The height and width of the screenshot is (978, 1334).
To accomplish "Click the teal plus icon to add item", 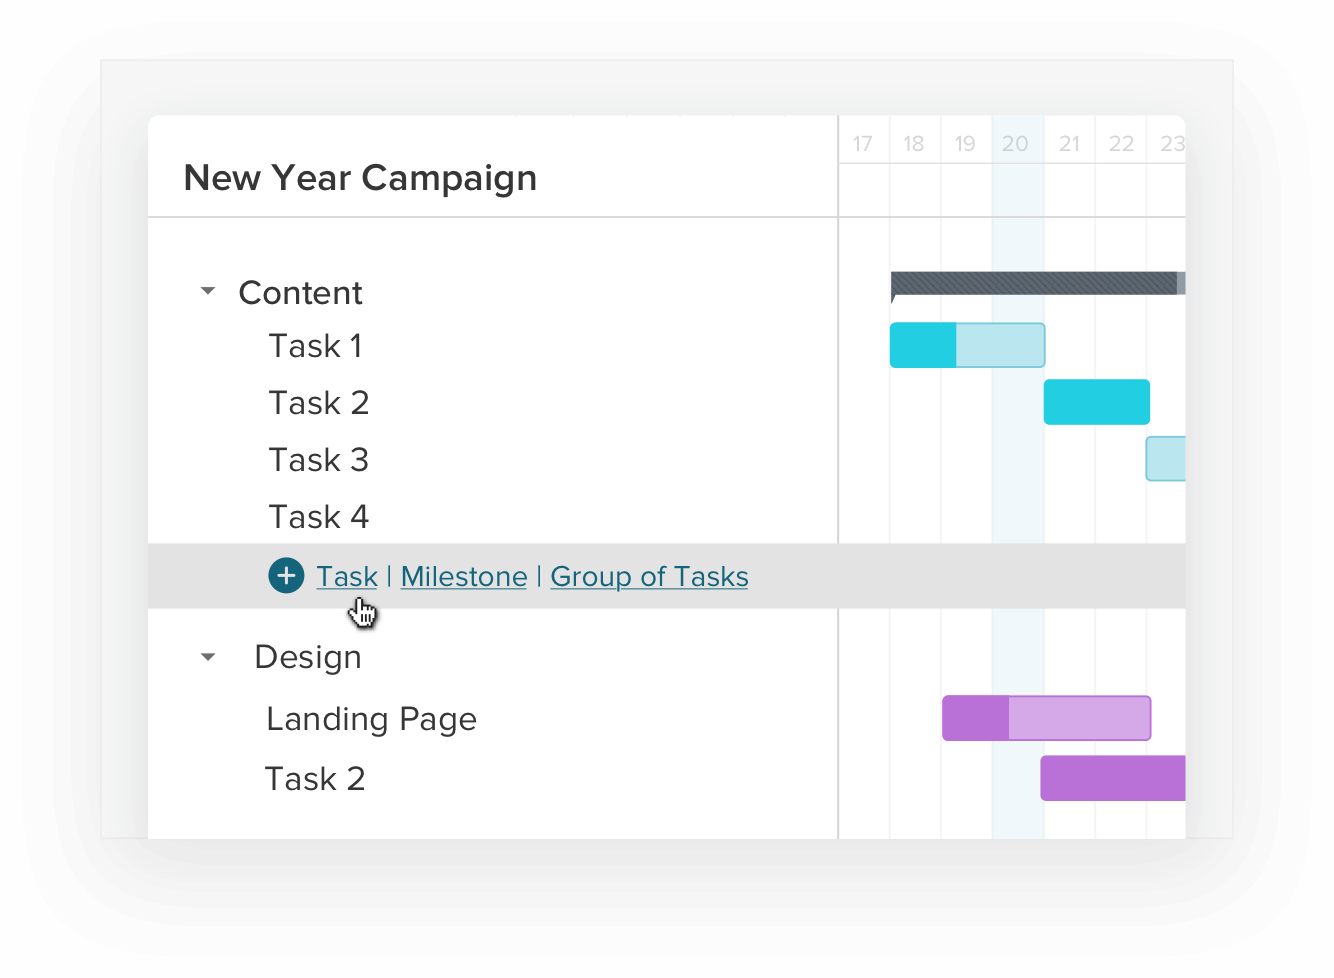I will point(286,576).
